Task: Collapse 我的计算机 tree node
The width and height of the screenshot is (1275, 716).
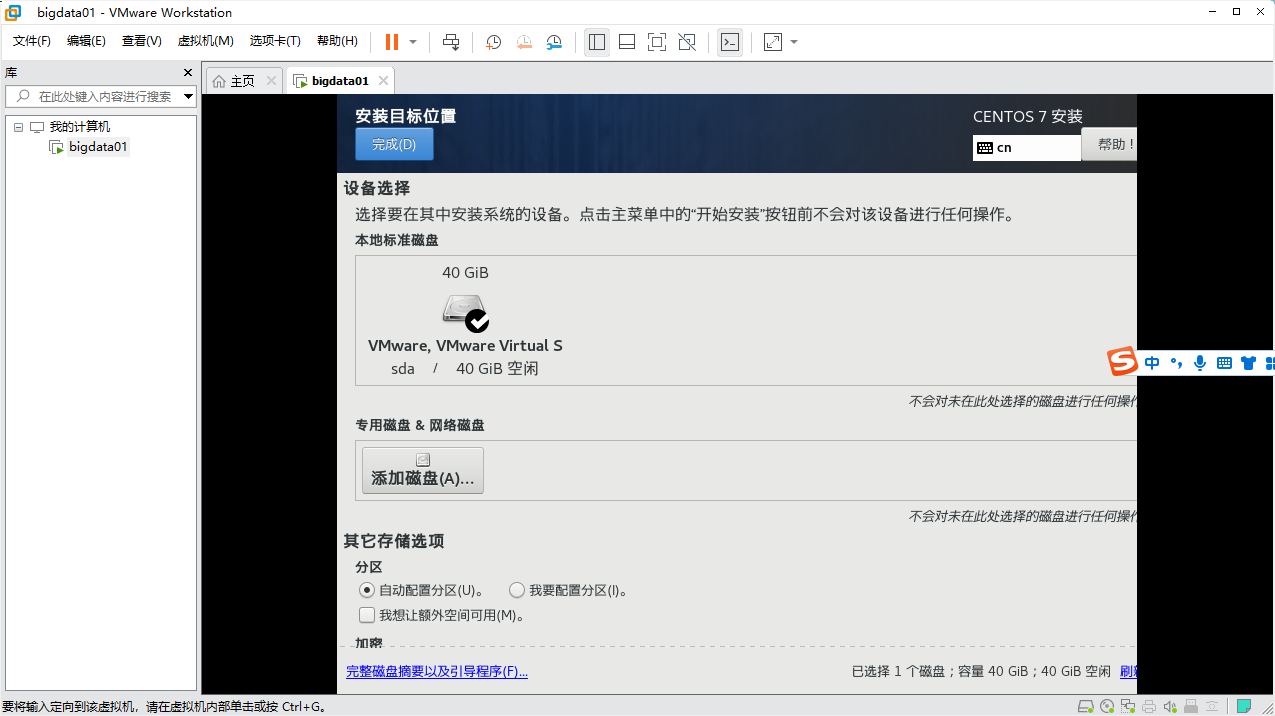Action: click(18, 127)
